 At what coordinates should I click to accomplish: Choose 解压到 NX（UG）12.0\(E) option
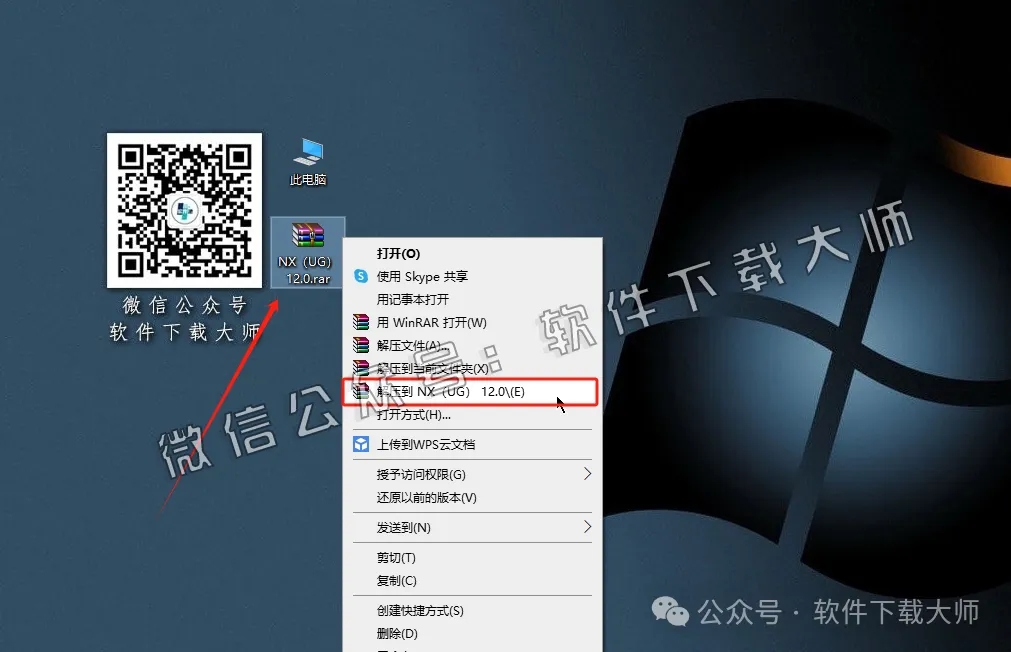tap(452, 392)
